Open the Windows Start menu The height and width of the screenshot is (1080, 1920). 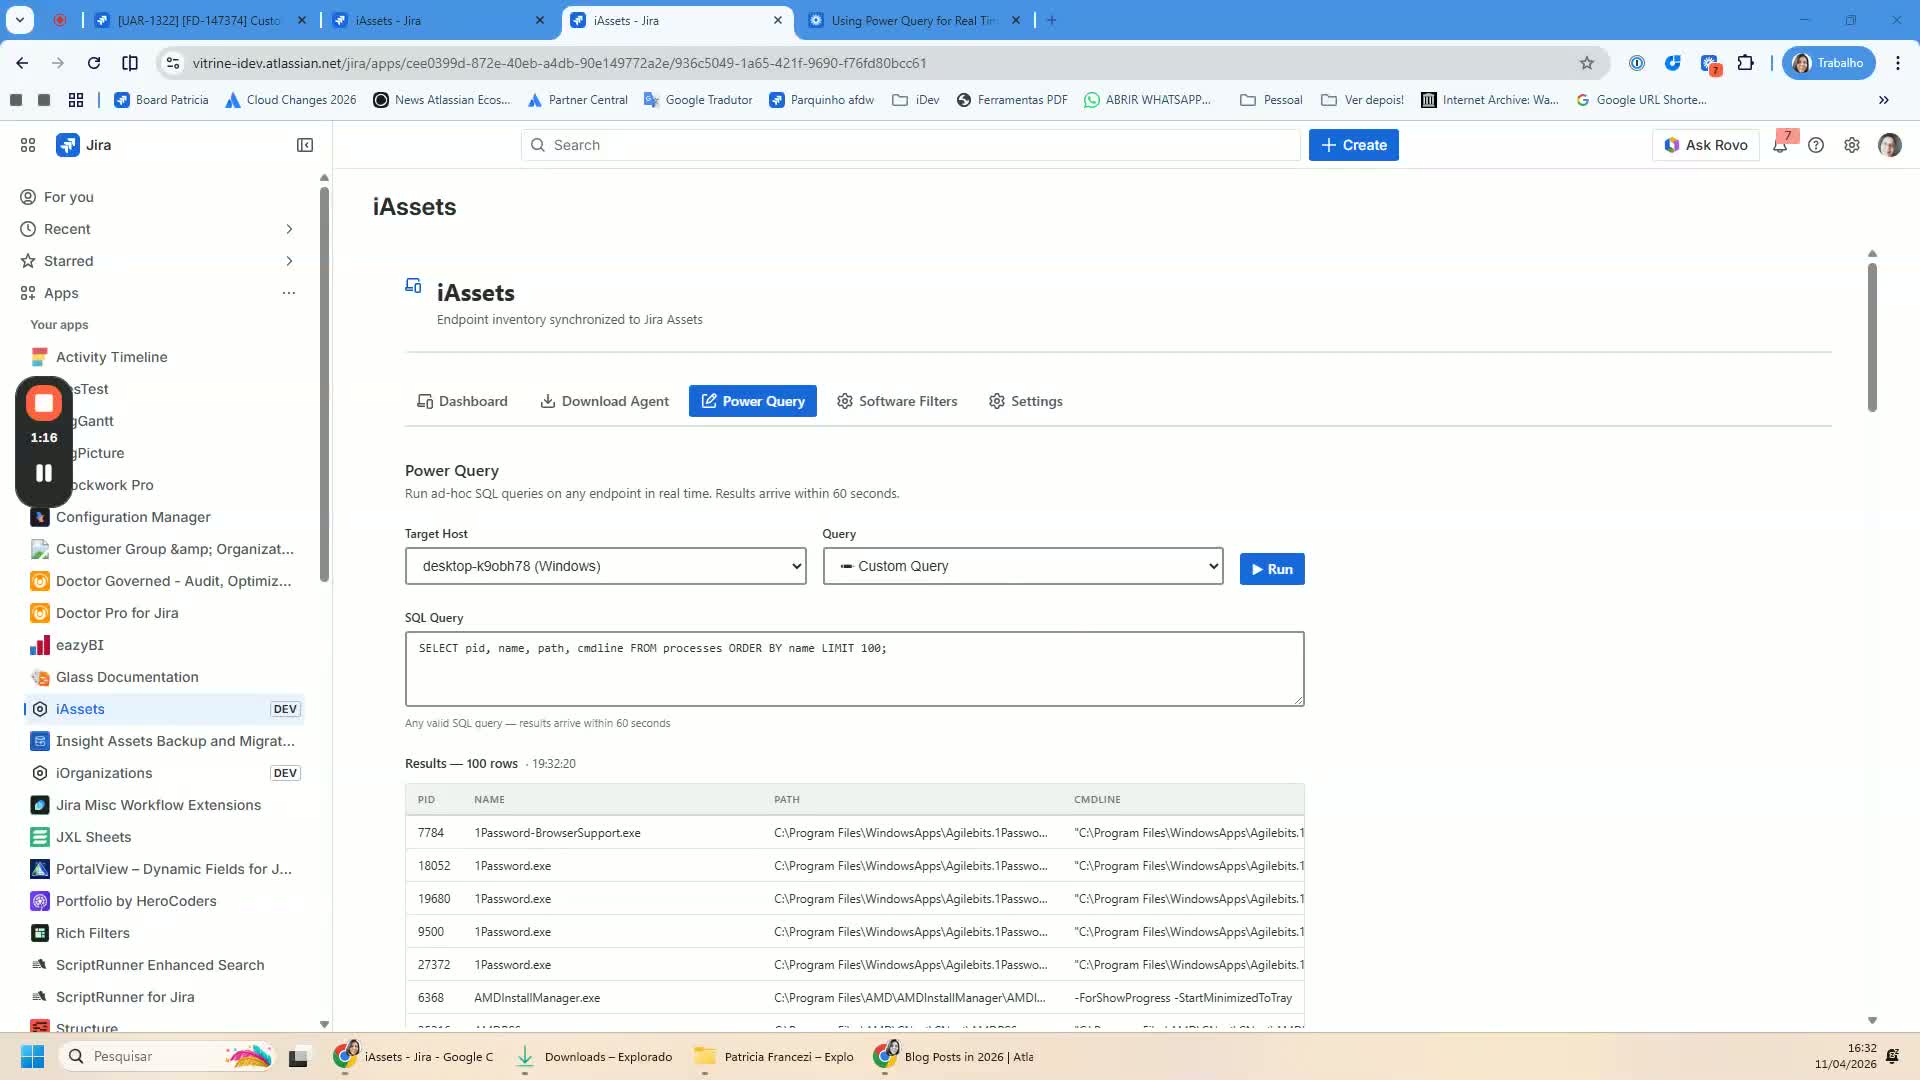32,1056
